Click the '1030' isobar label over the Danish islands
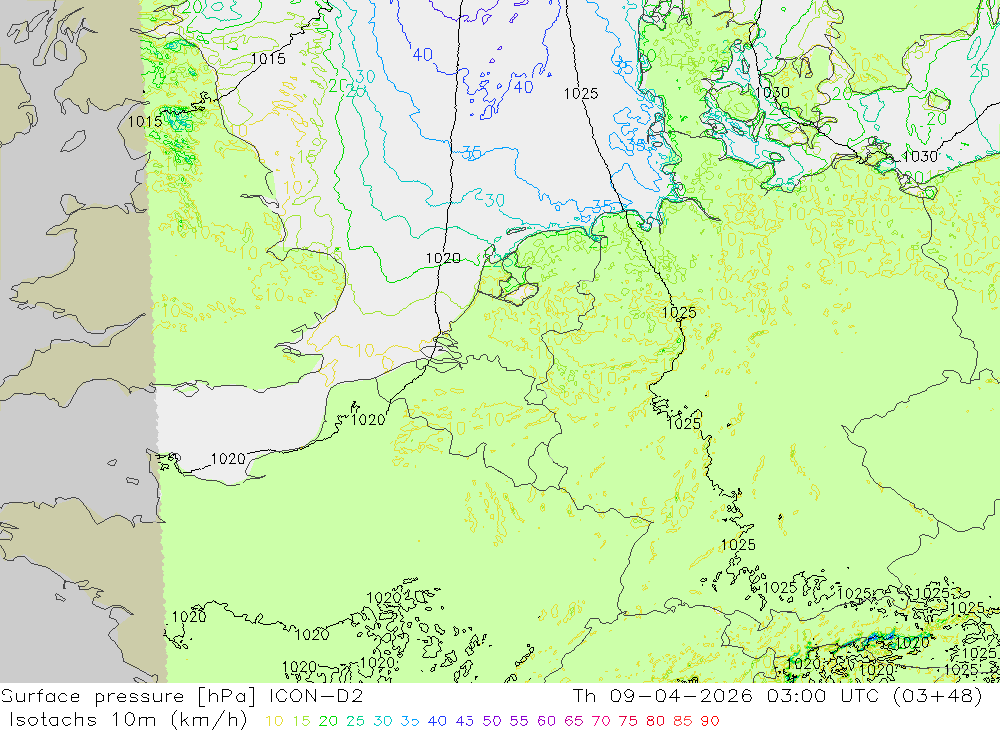The width and height of the screenshot is (1000, 733). [x=772, y=93]
